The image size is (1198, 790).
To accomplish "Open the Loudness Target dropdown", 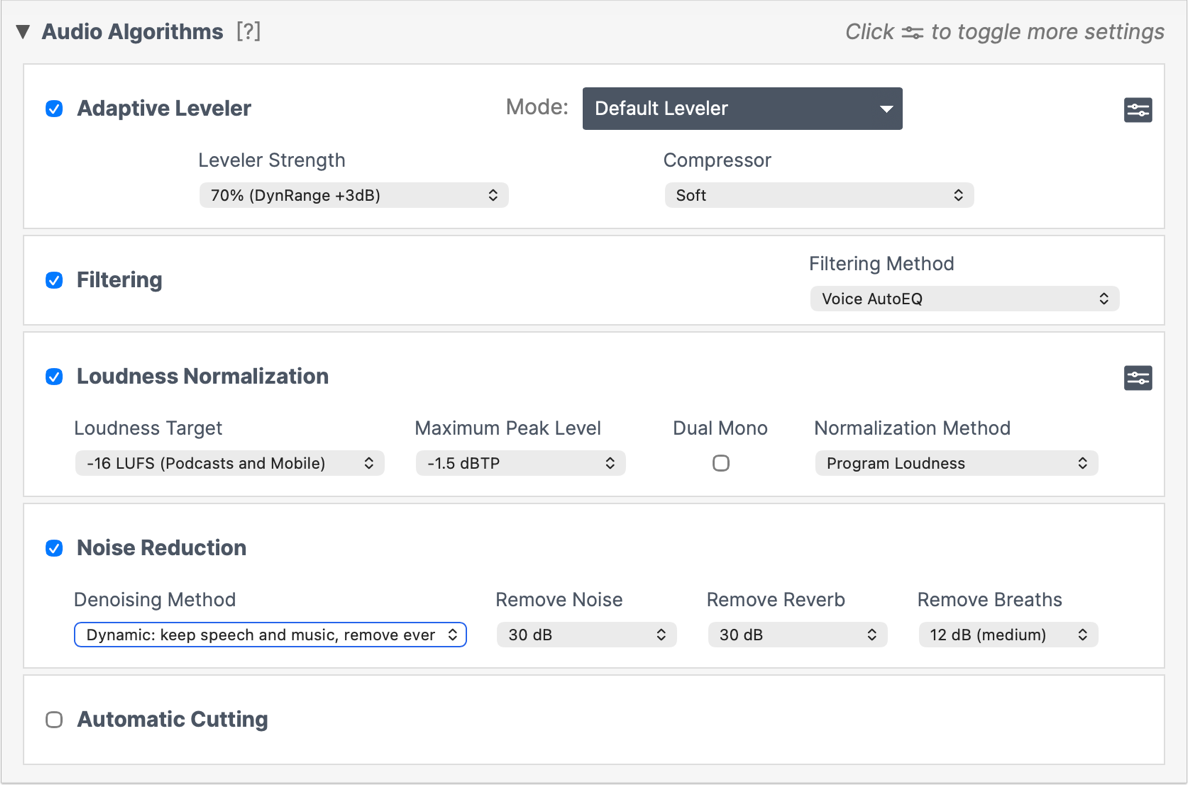I will [x=229, y=464].
